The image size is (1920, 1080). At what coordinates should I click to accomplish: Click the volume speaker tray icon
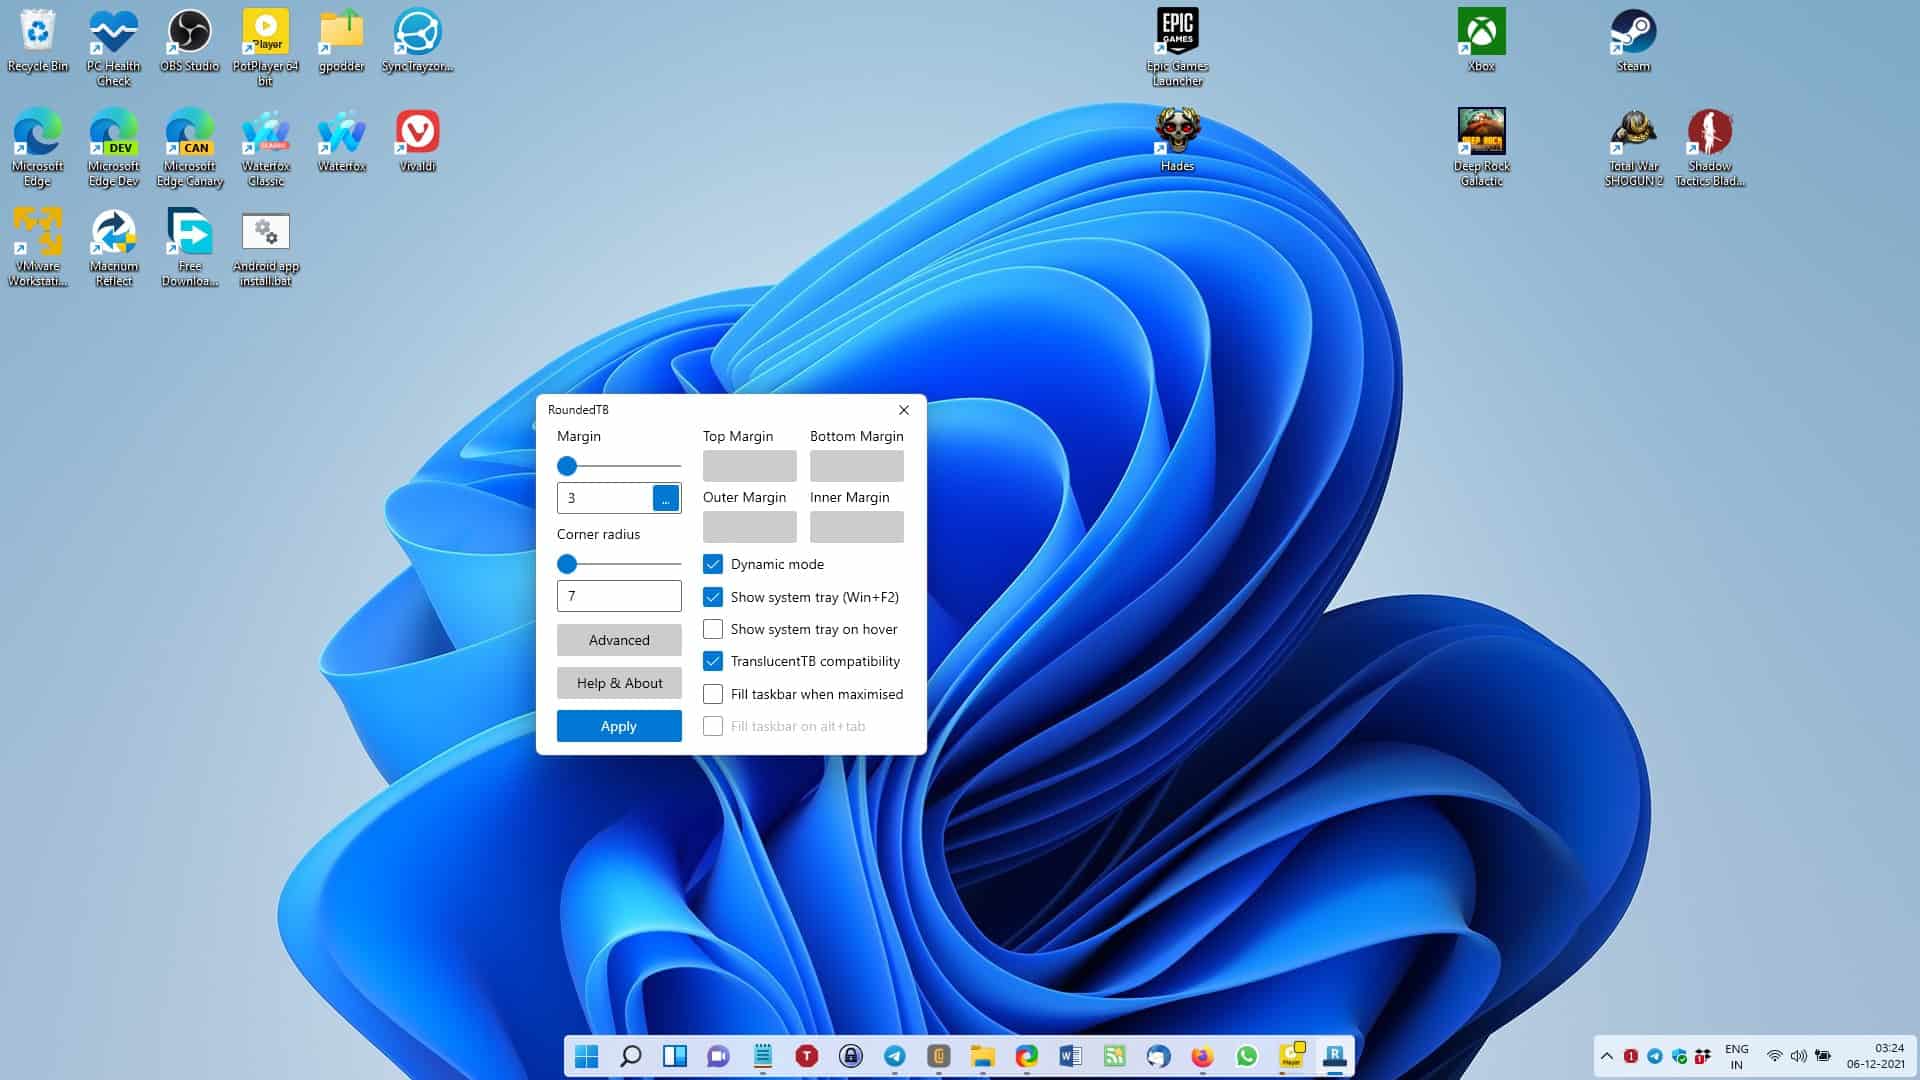click(1799, 1056)
